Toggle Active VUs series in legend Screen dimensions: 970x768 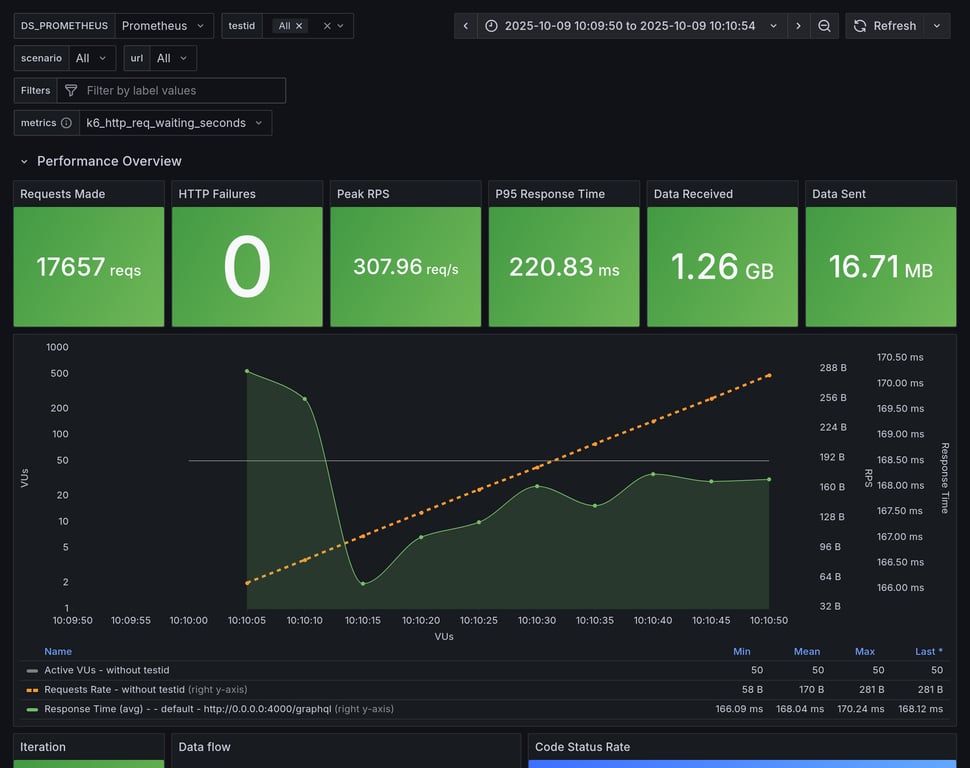[107, 670]
